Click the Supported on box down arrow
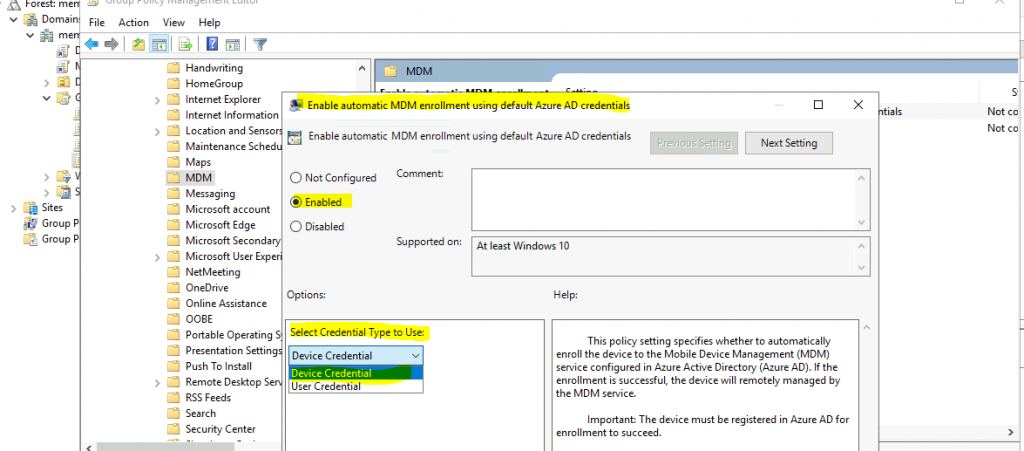The height and width of the screenshot is (451, 1024). coord(863,268)
